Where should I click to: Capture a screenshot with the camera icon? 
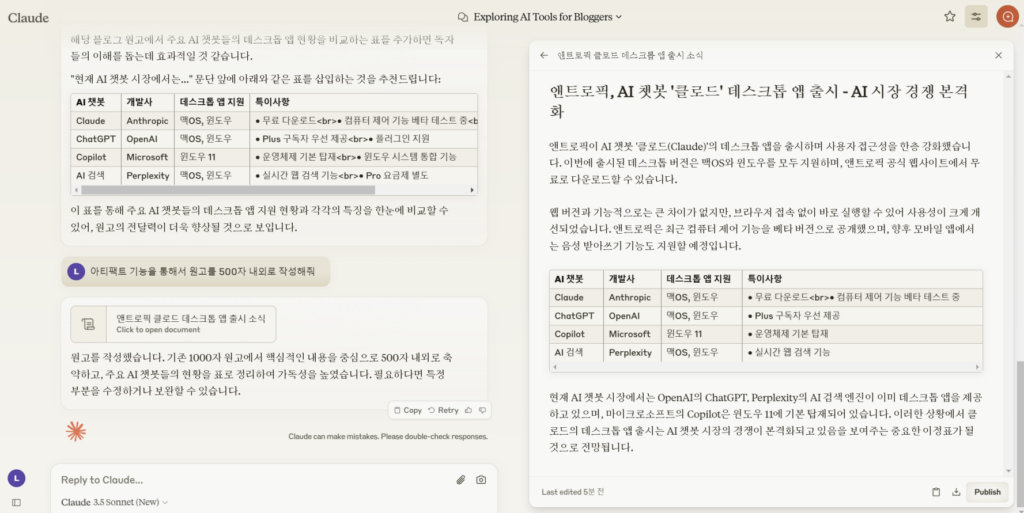481,480
